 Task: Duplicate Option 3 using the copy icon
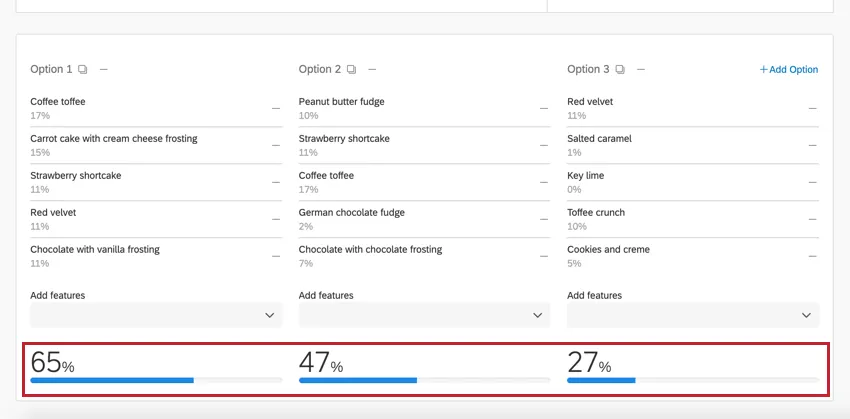[x=620, y=70]
